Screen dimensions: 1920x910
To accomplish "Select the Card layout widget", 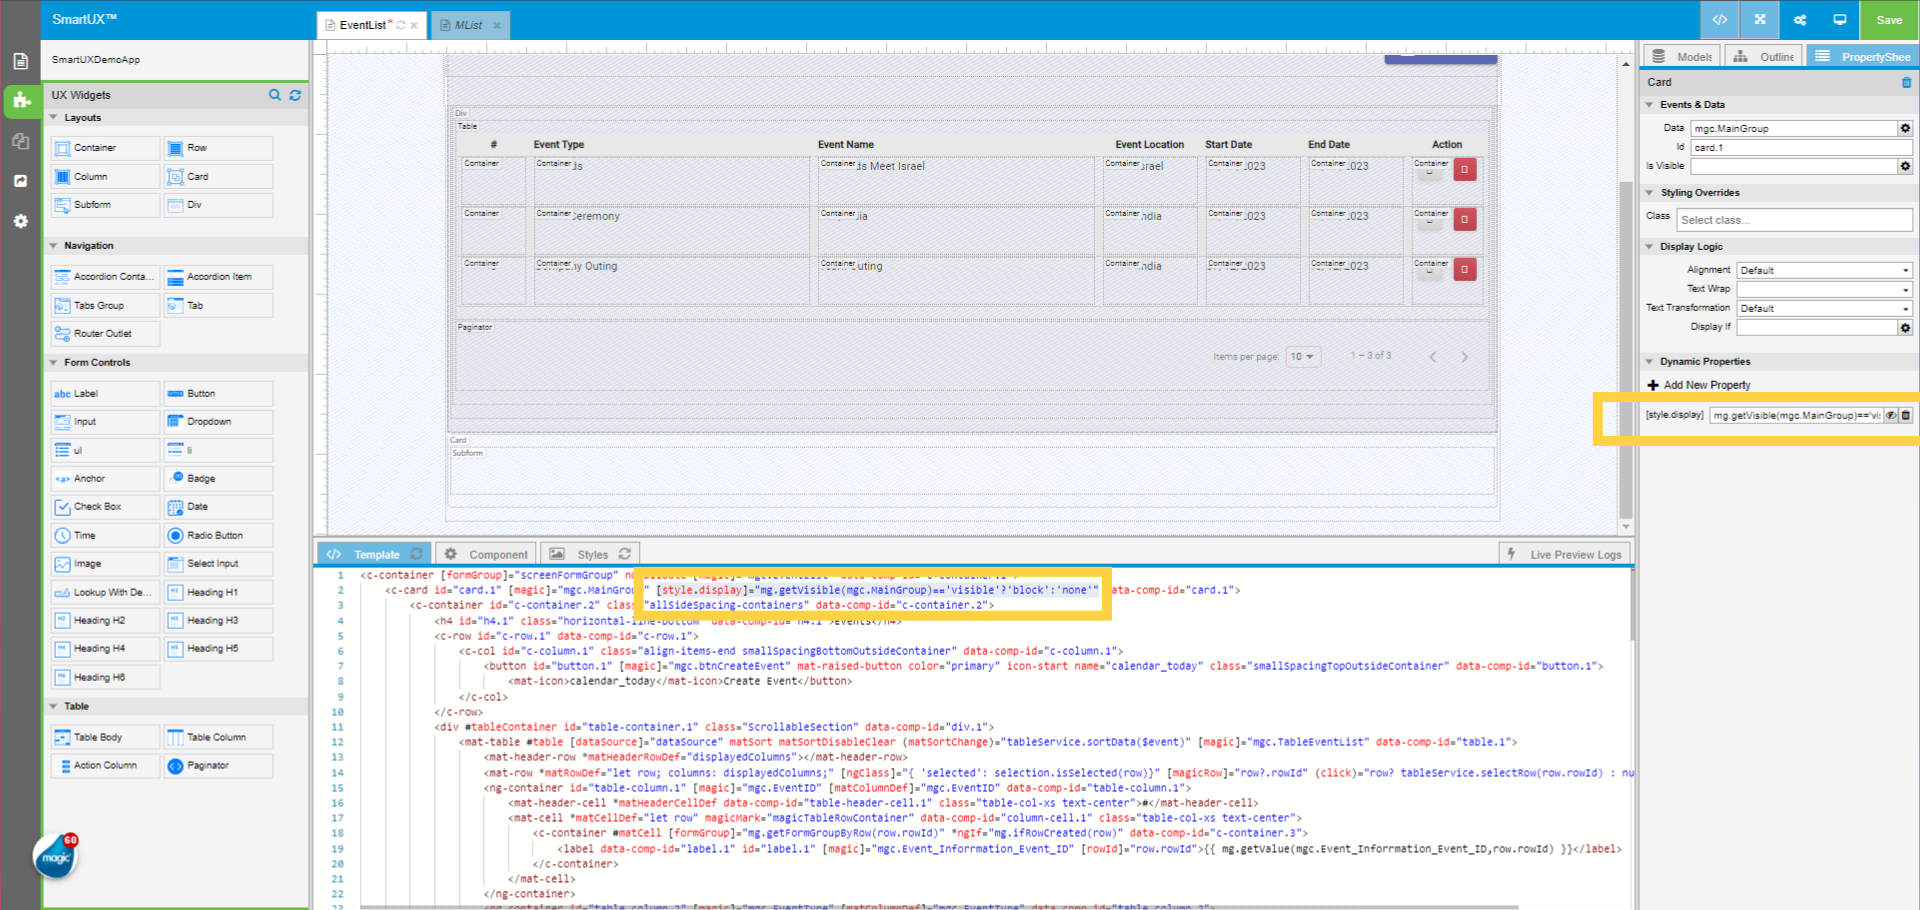I will (x=218, y=176).
